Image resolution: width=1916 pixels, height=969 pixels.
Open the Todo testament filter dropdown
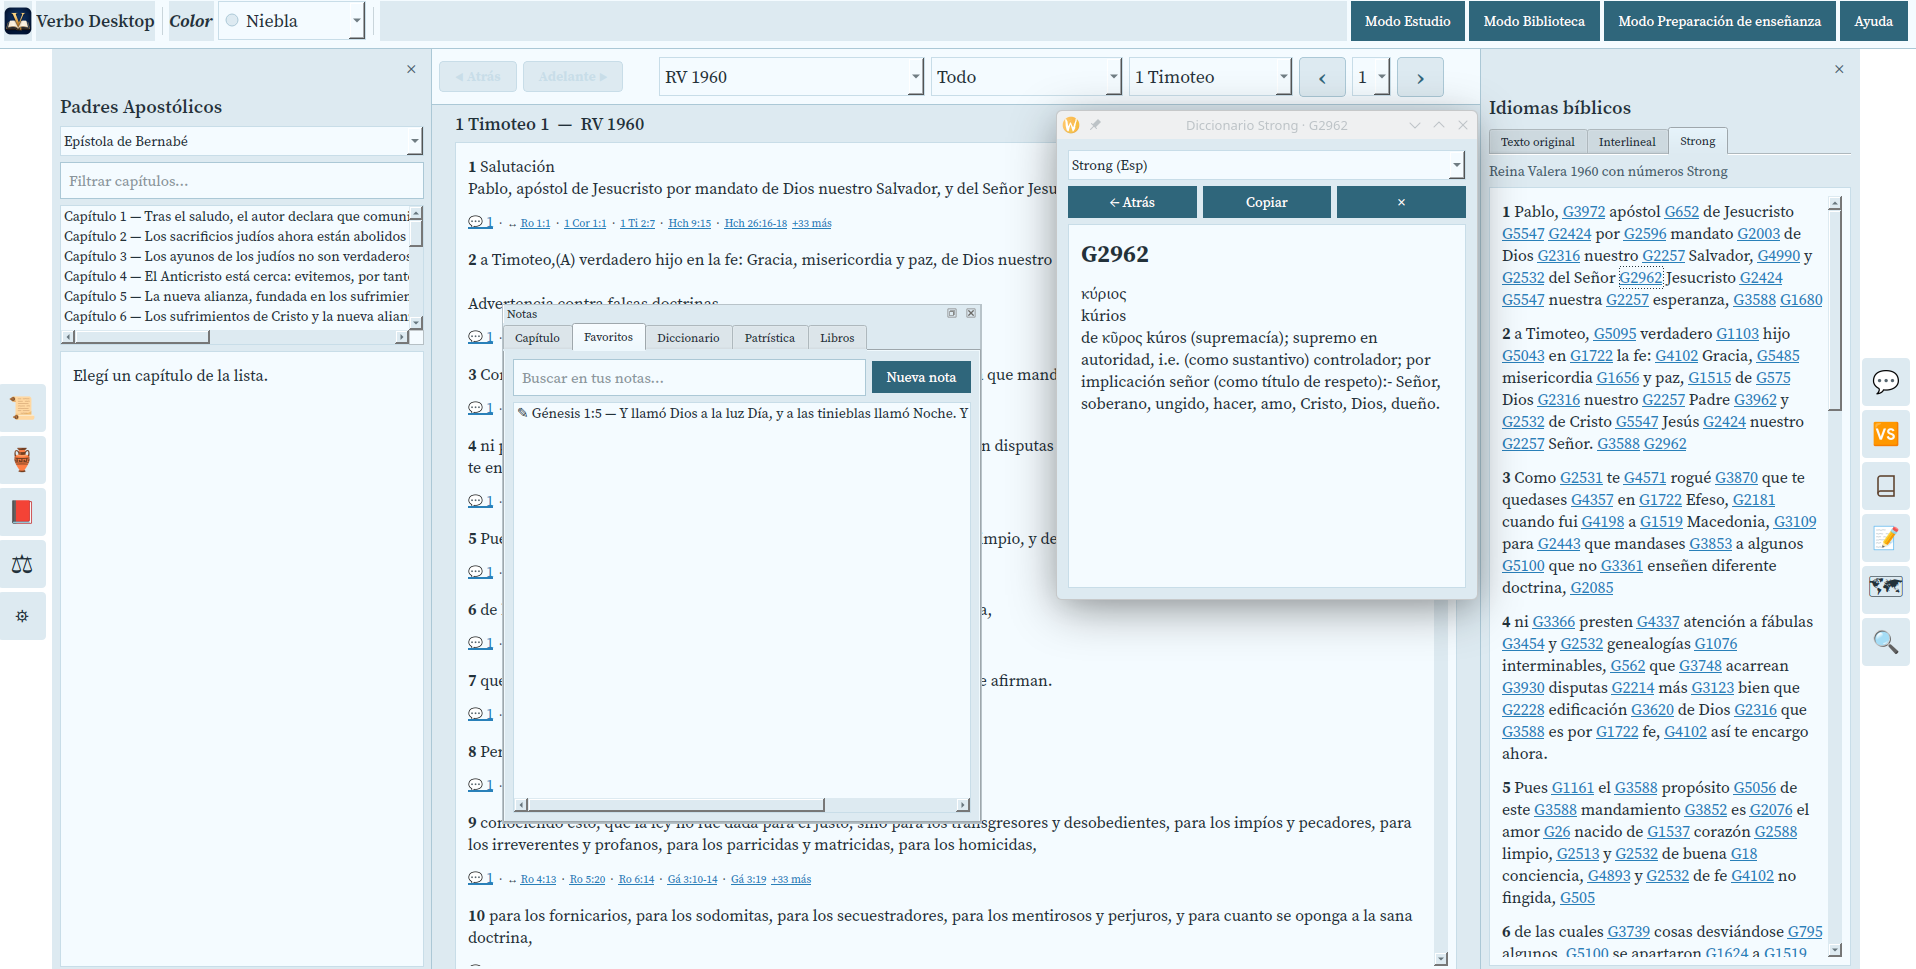1026,77
